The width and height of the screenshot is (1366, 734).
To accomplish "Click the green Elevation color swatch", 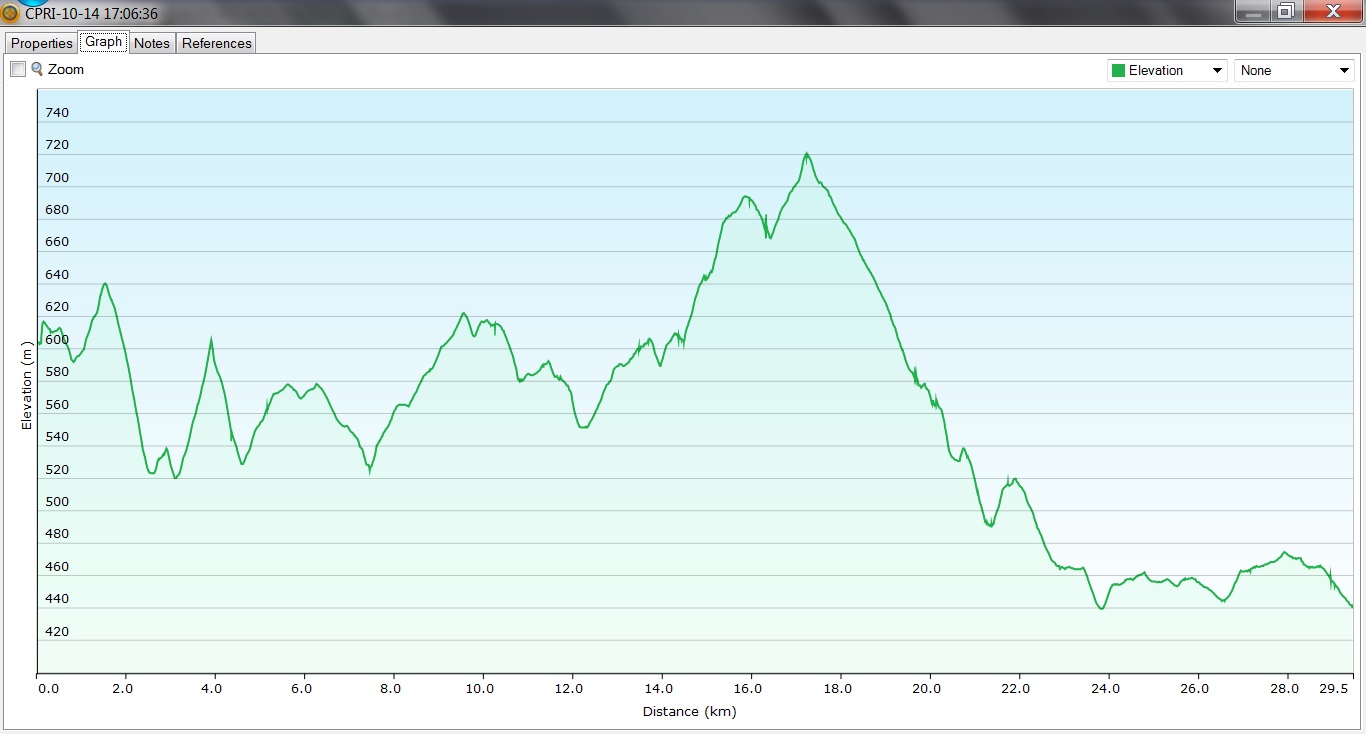I will [x=1118, y=71].
